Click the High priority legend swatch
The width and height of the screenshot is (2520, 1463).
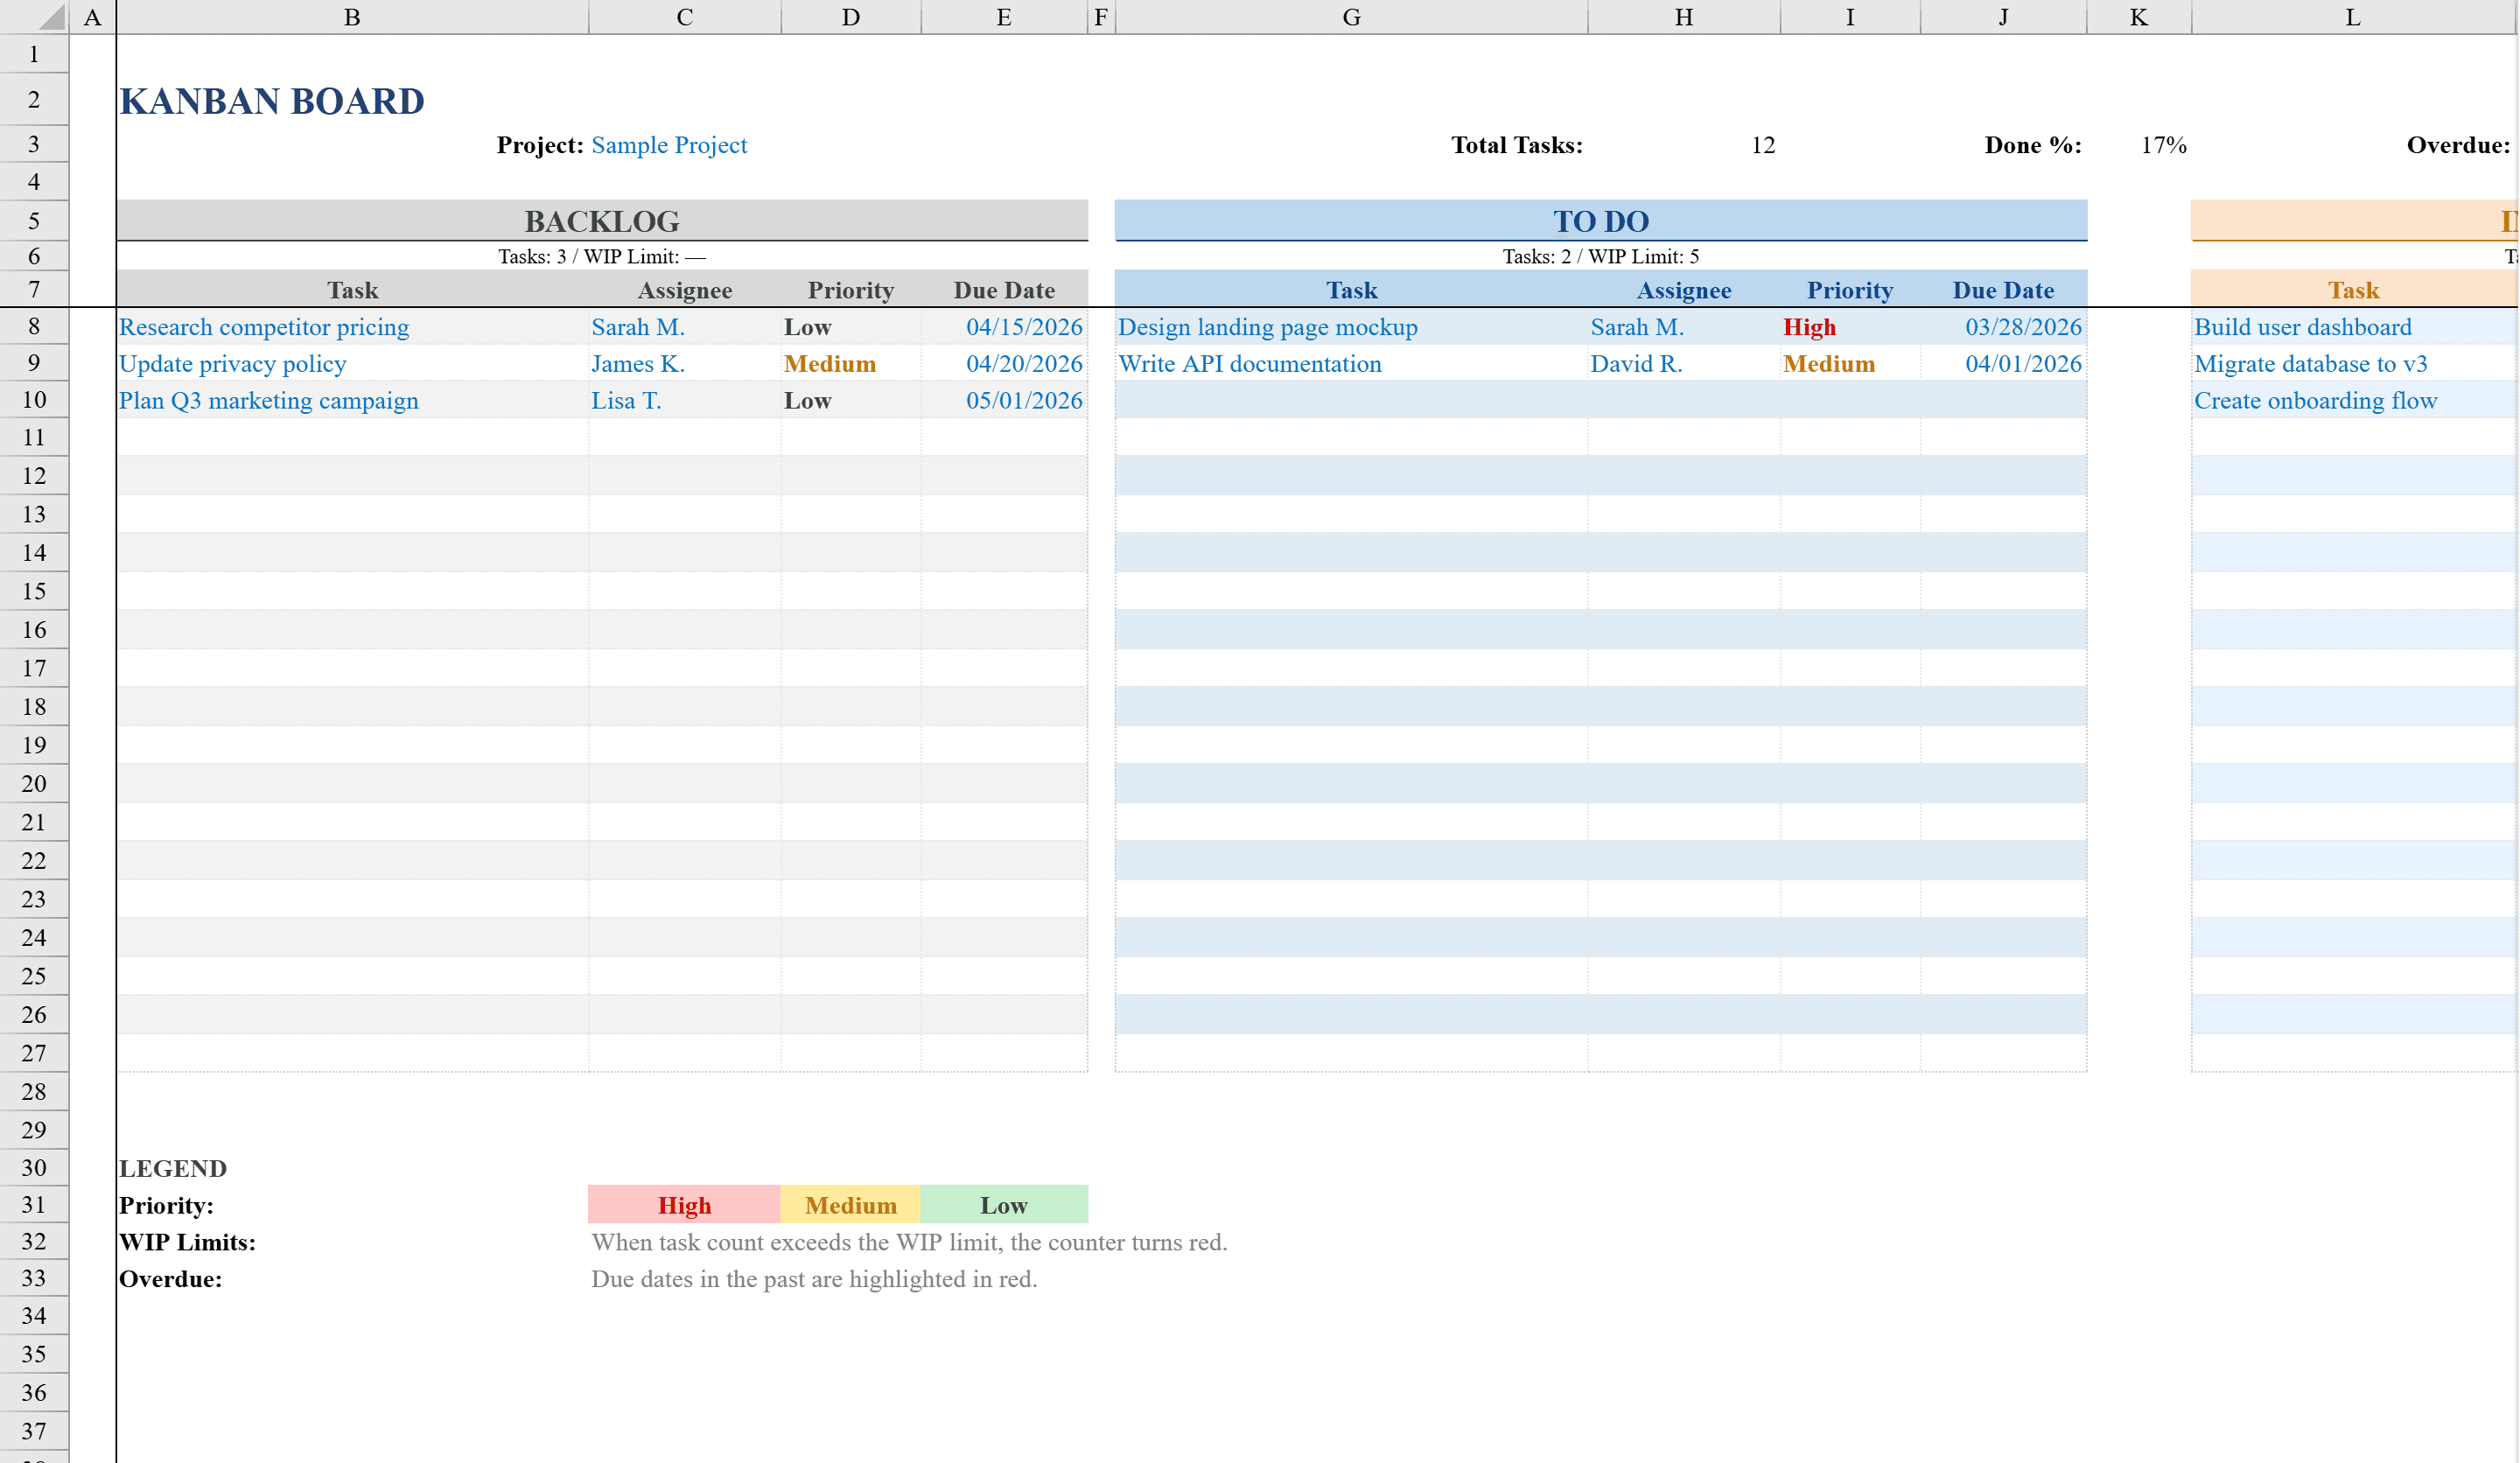tap(684, 1204)
